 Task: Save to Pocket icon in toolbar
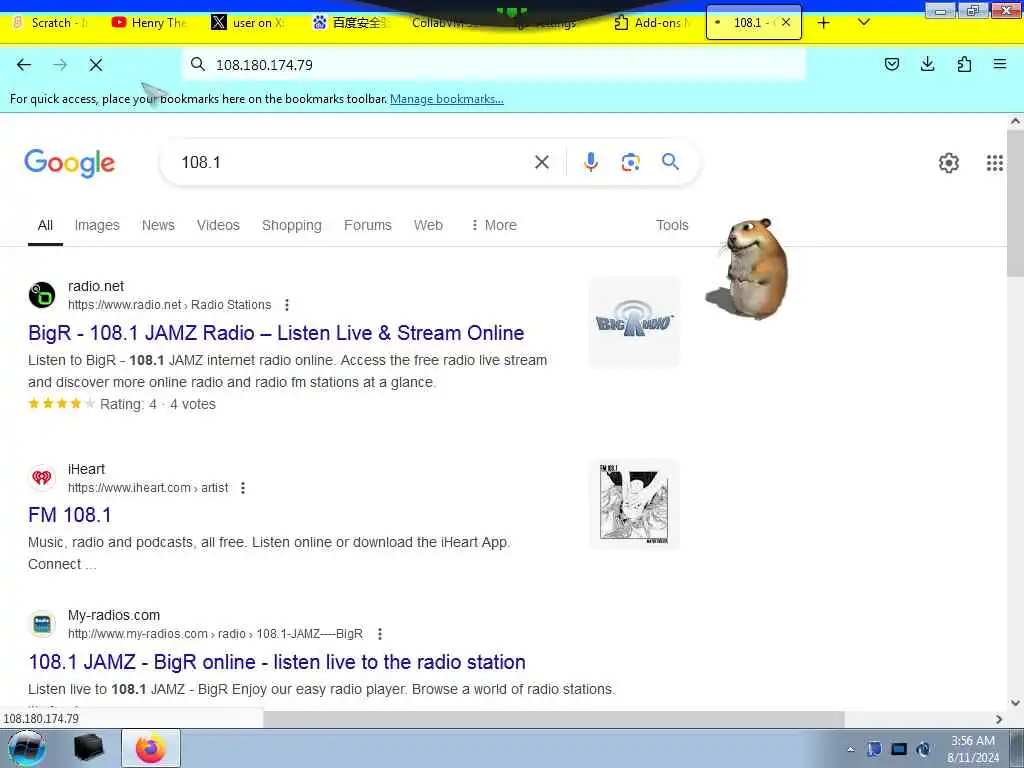[x=891, y=64]
